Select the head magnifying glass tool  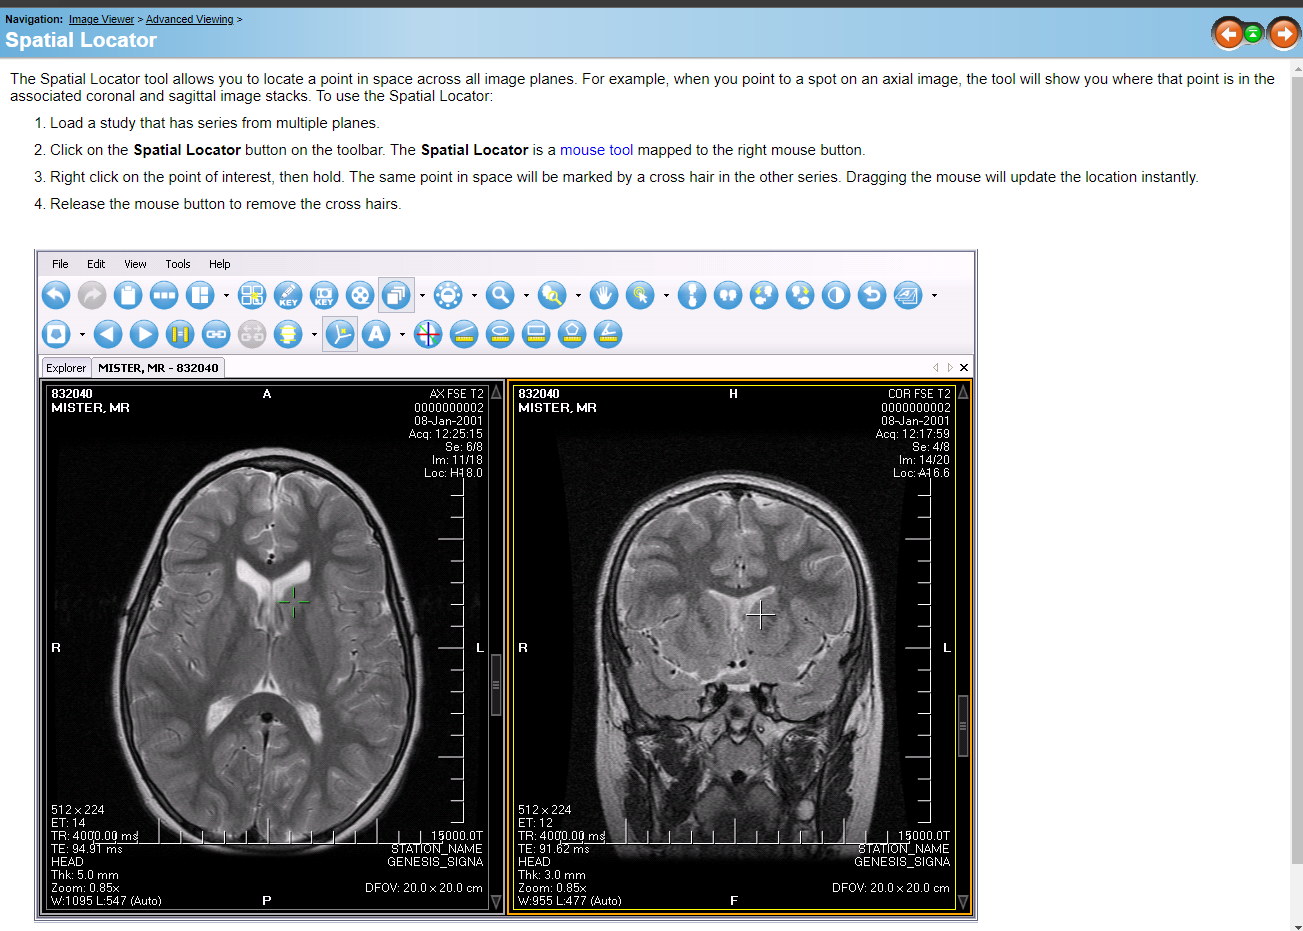pyautogui.click(x=552, y=295)
